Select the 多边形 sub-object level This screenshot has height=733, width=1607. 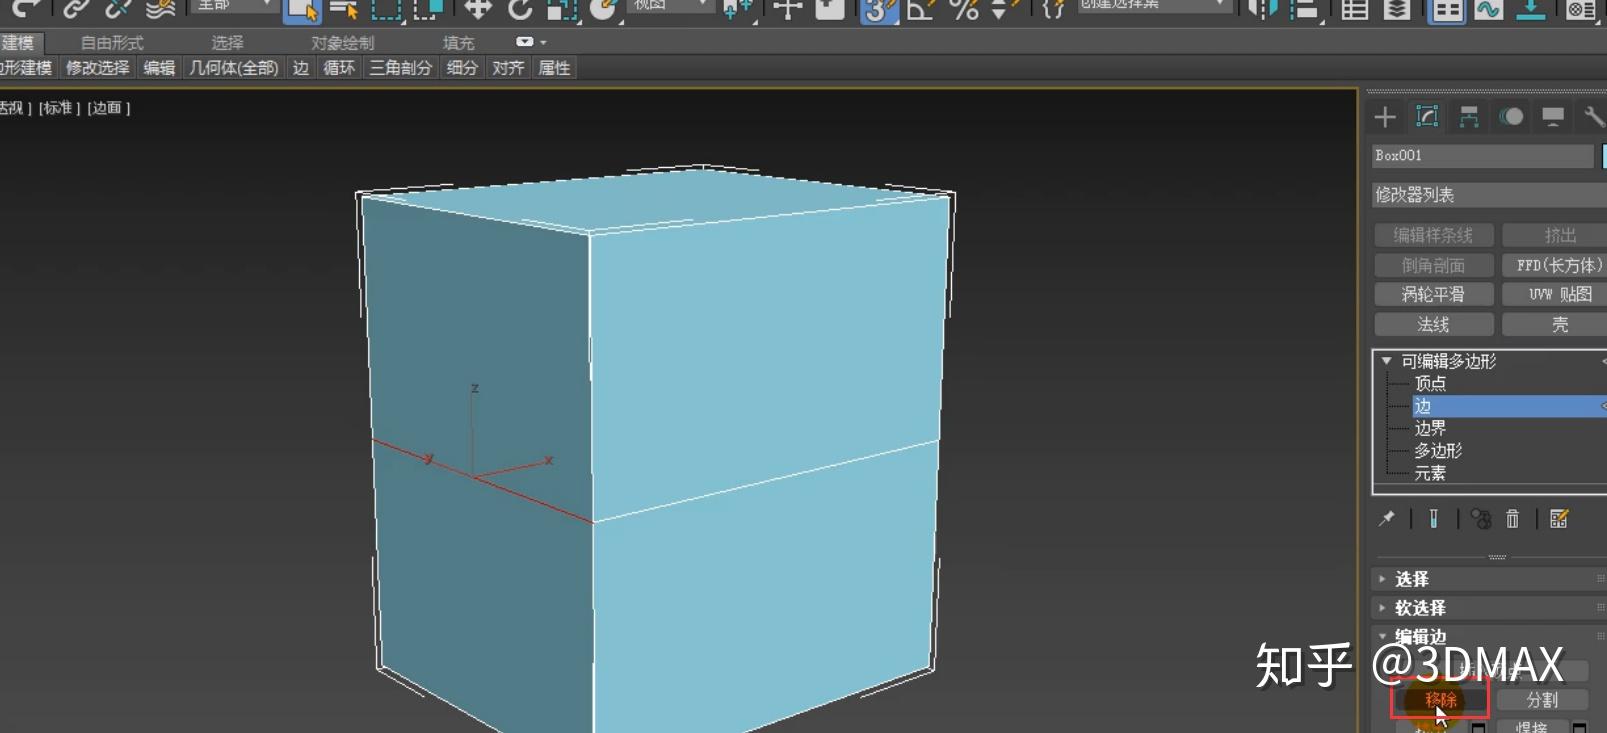1438,451
